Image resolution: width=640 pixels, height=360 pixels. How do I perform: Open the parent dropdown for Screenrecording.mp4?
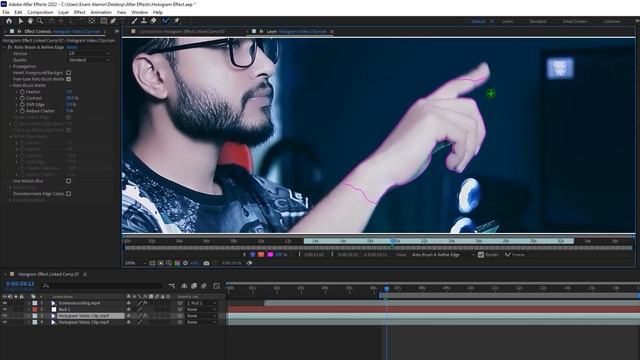(x=202, y=303)
